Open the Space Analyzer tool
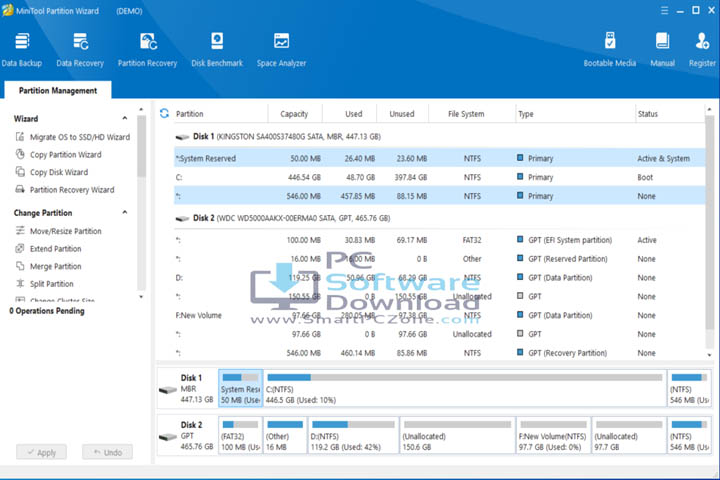The height and width of the screenshot is (480, 720). (281, 50)
